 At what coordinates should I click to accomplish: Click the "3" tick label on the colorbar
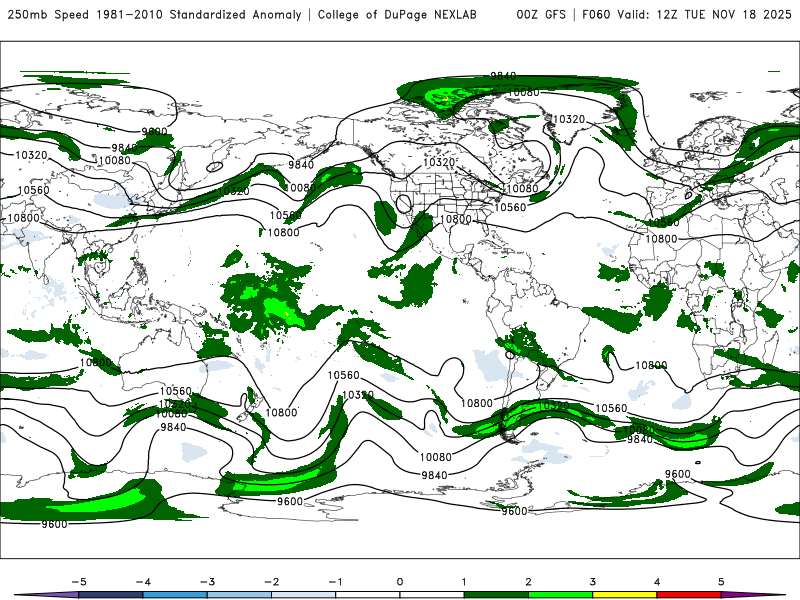point(593,582)
